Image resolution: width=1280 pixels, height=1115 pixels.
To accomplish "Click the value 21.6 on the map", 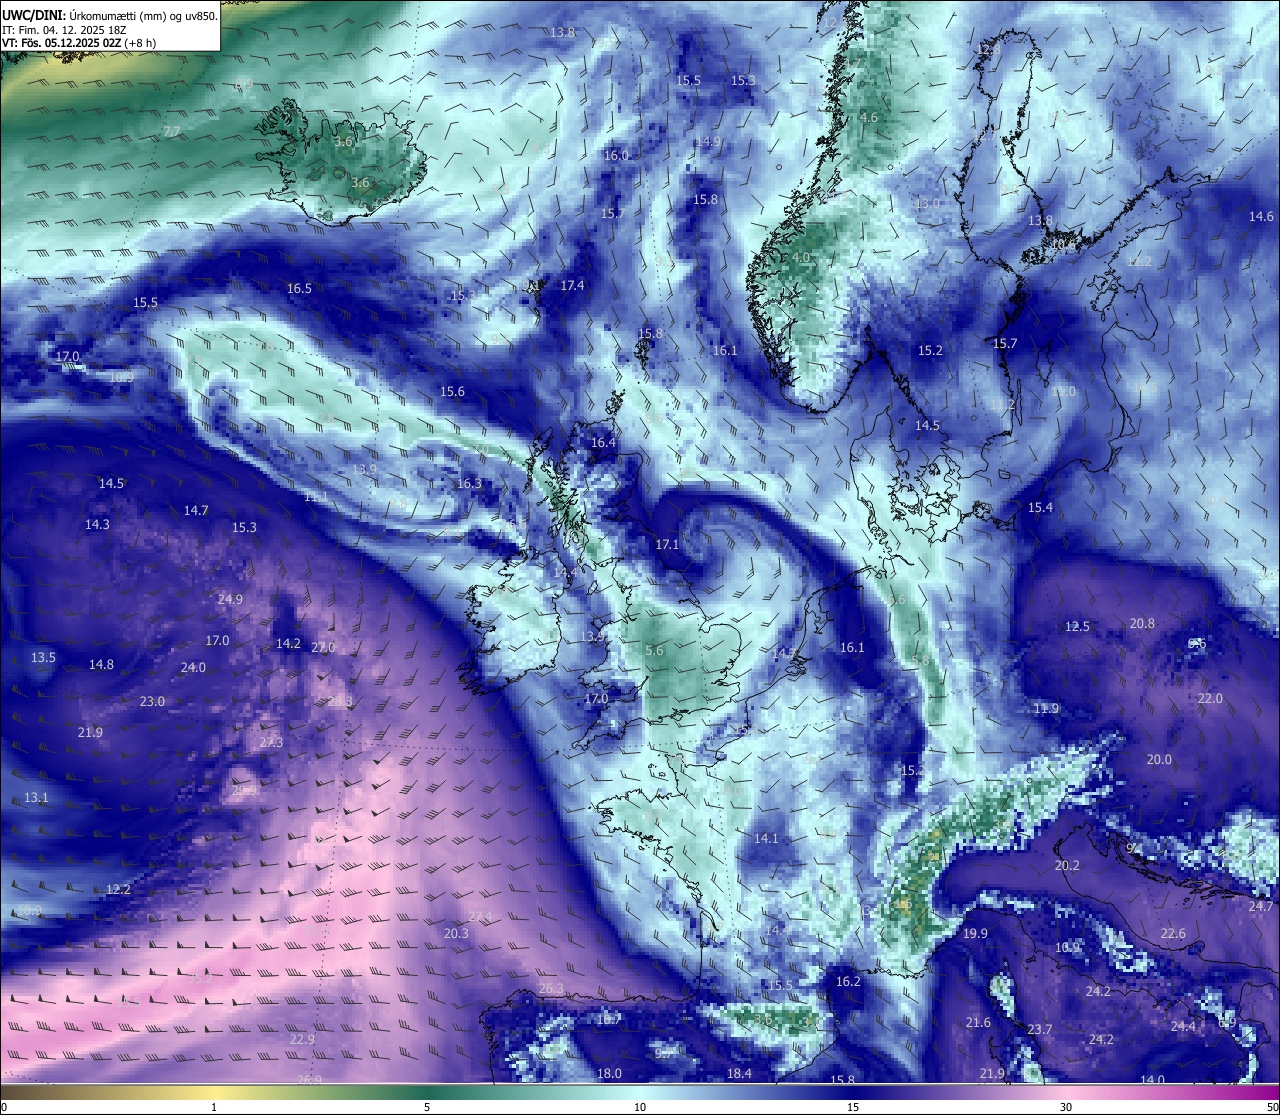I will pyautogui.click(x=978, y=1023).
